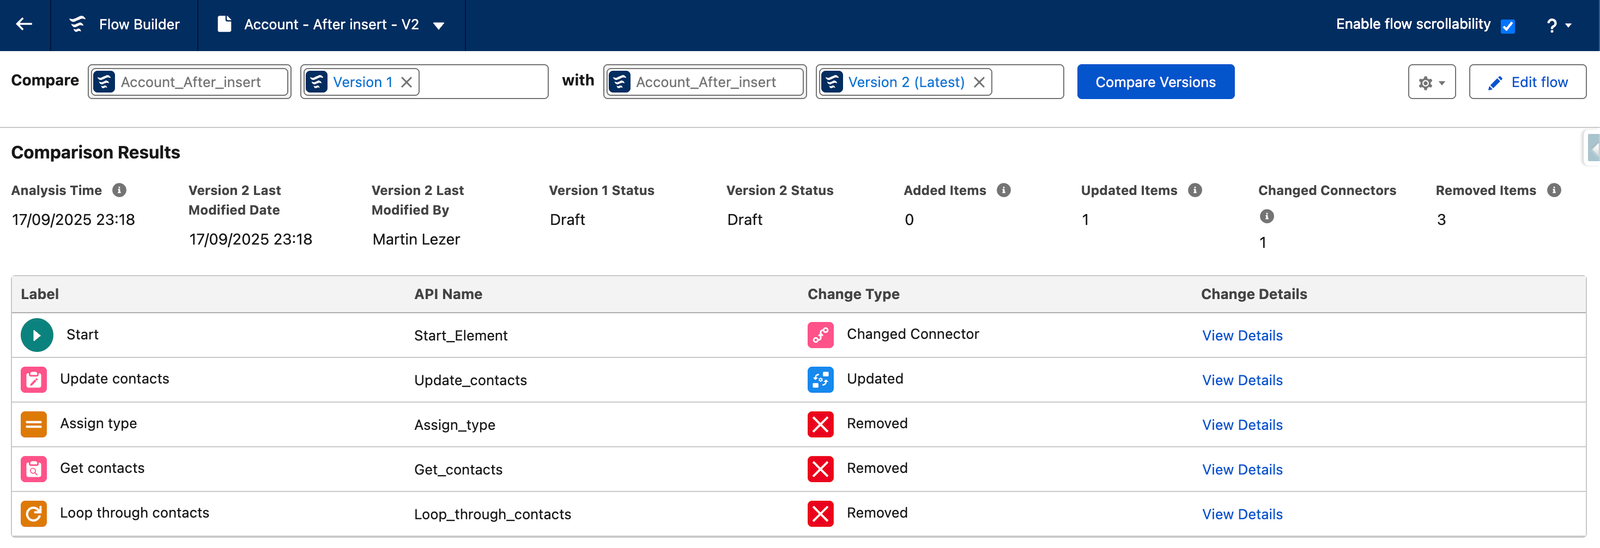Click the Update contacts record icon

click(x=34, y=380)
